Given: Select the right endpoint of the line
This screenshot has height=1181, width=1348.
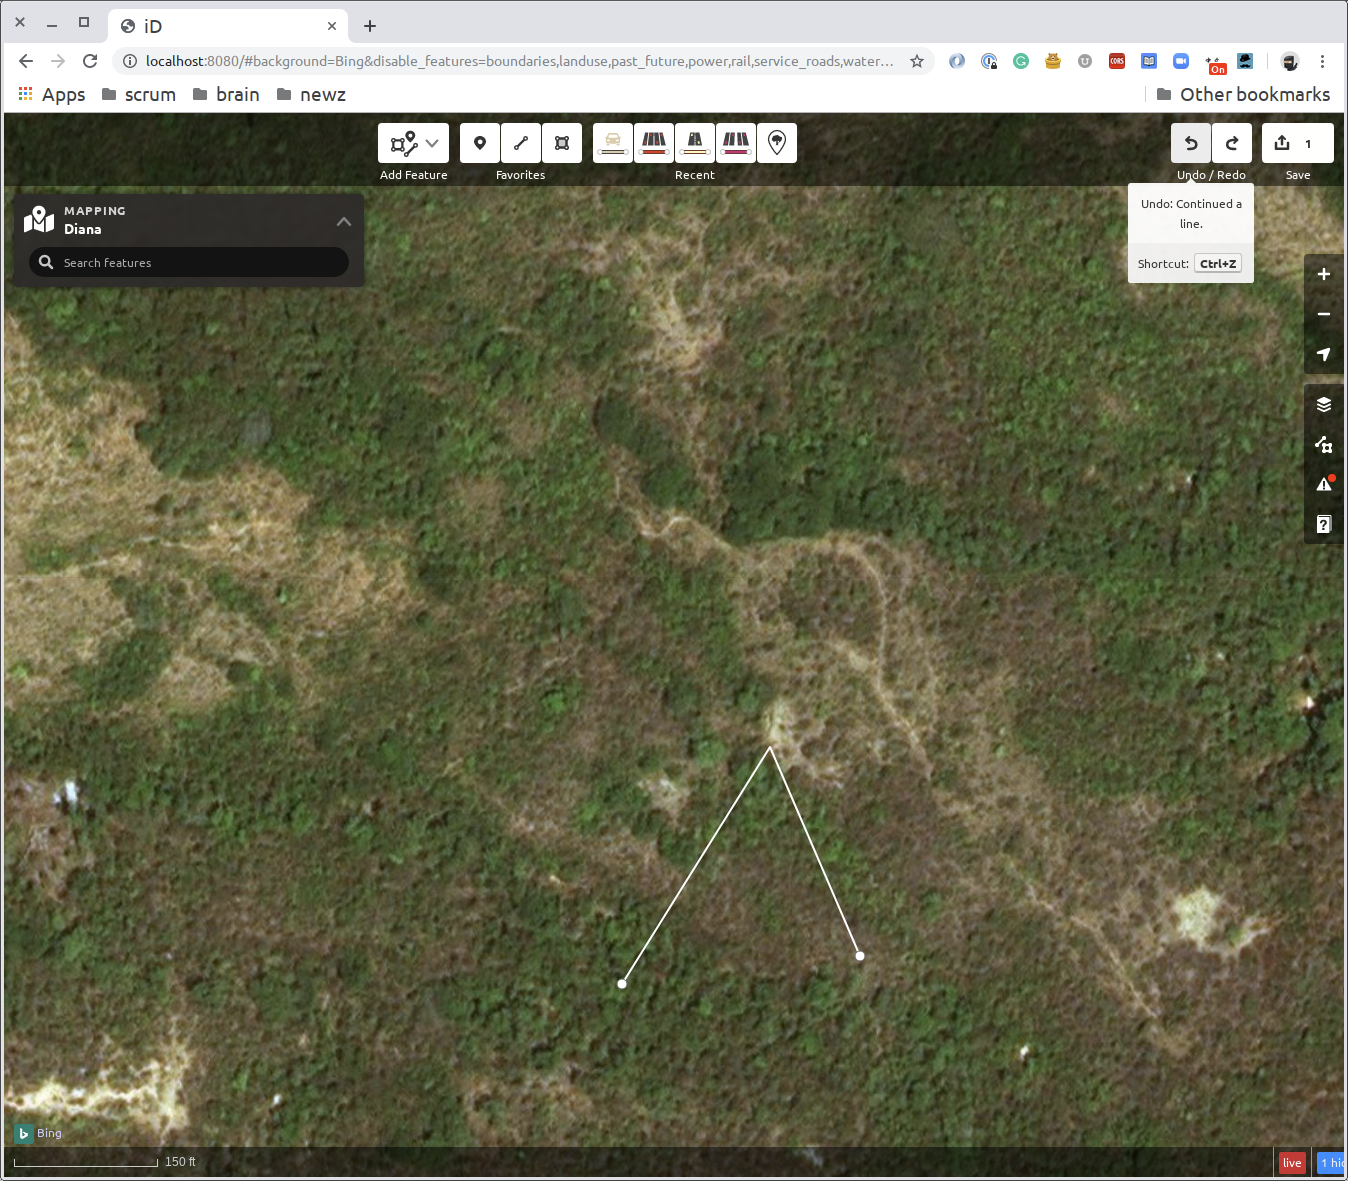Looking at the screenshot, I should click(860, 956).
